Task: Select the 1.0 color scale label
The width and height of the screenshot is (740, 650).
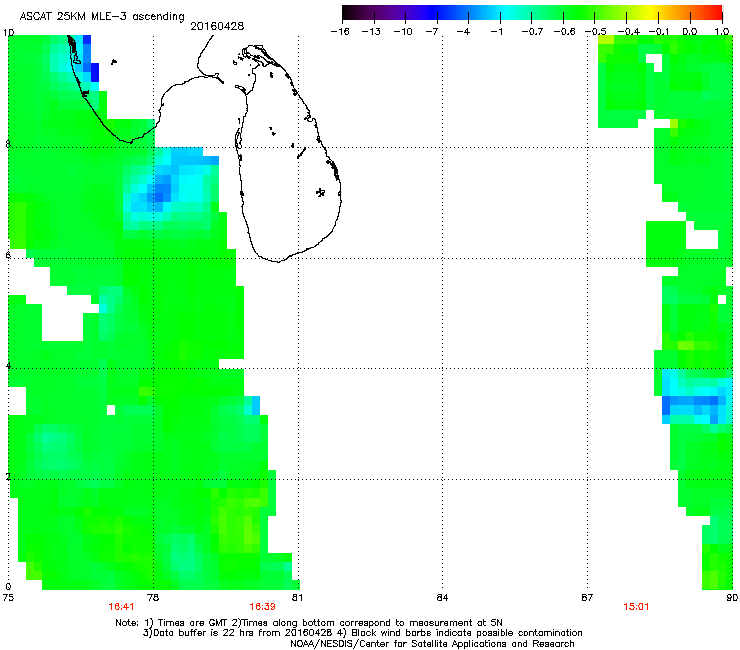Action: [722, 32]
